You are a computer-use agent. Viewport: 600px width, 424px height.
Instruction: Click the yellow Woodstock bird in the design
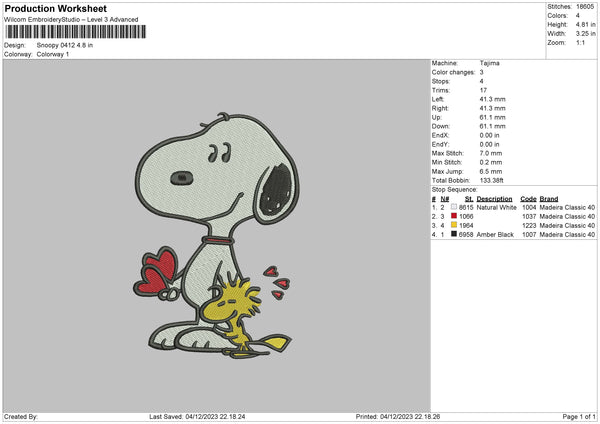point(240,308)
